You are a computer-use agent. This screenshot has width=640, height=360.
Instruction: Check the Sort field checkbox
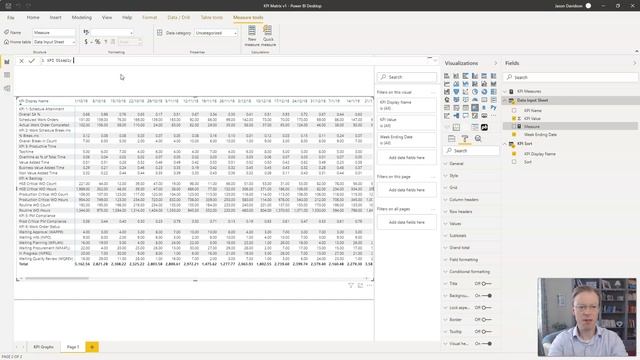click(514, 162)
